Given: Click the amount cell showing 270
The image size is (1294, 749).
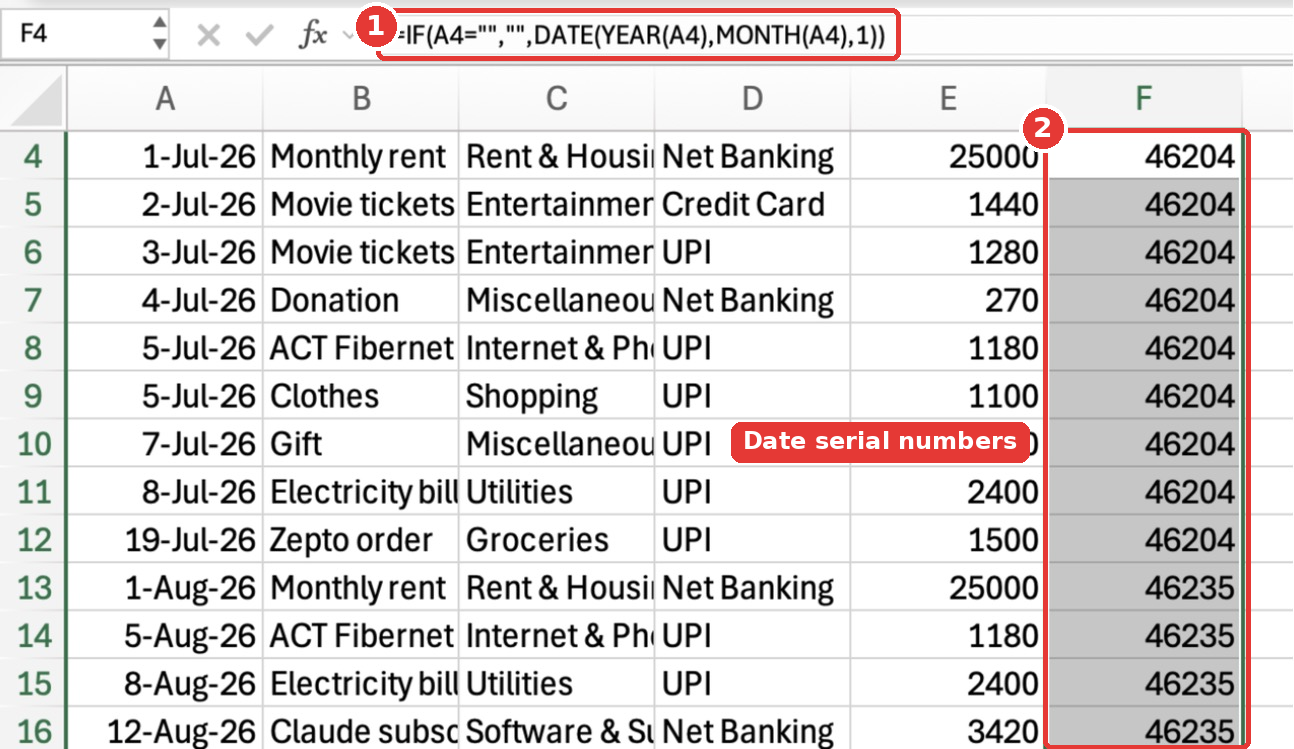Looking at the screenshot, I should 948,300.
